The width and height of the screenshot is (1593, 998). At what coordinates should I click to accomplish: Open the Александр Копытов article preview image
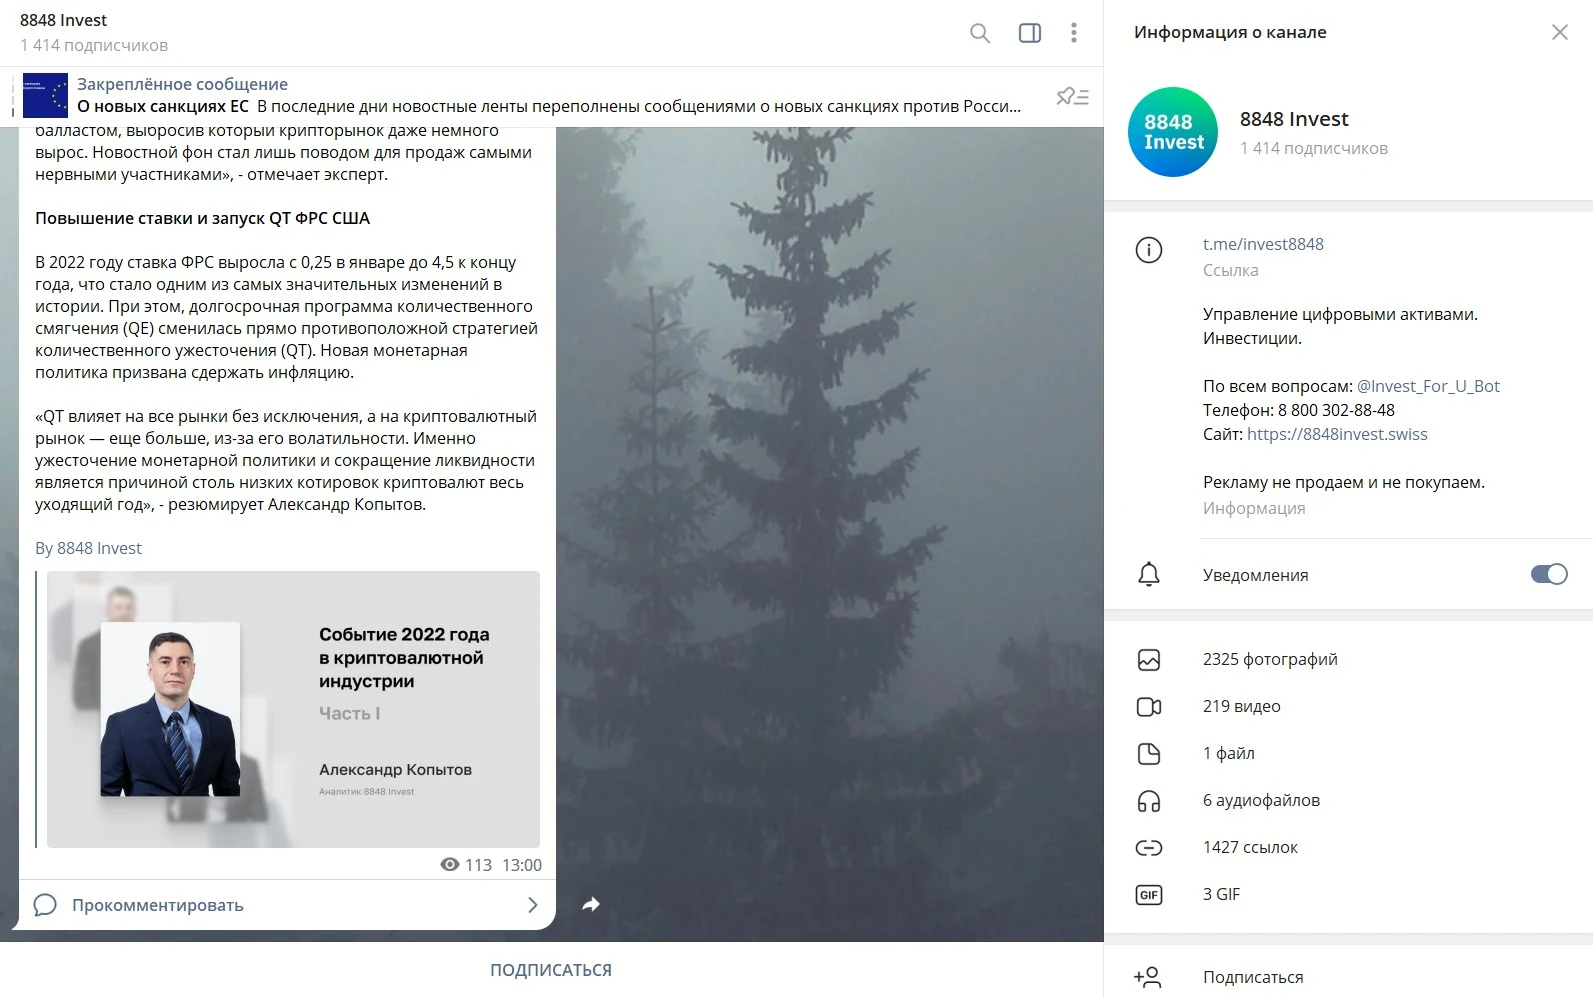(293, 709)
